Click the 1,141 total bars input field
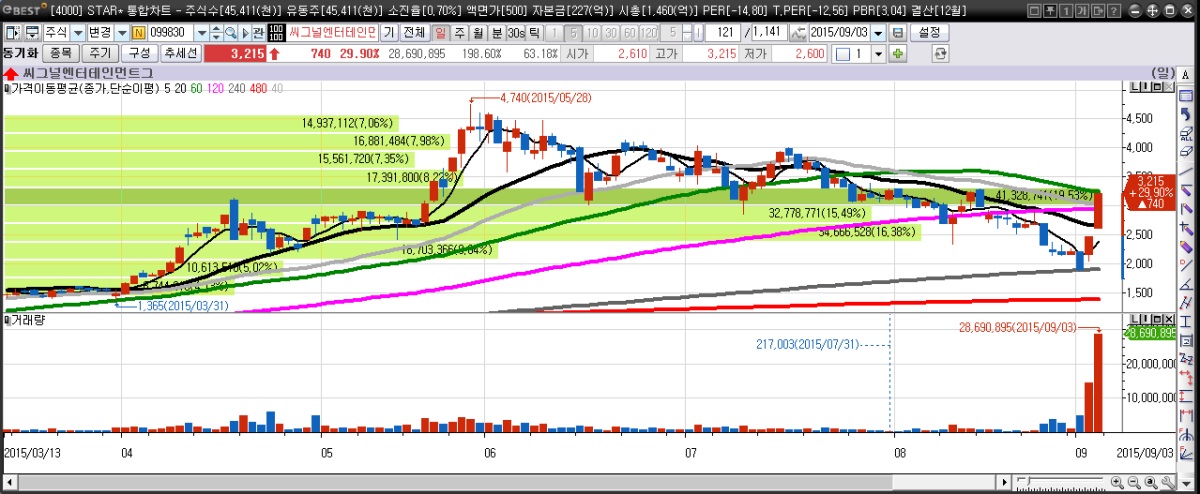The width and height of the screenshot is (1200, 494). [x=770, y=32]
